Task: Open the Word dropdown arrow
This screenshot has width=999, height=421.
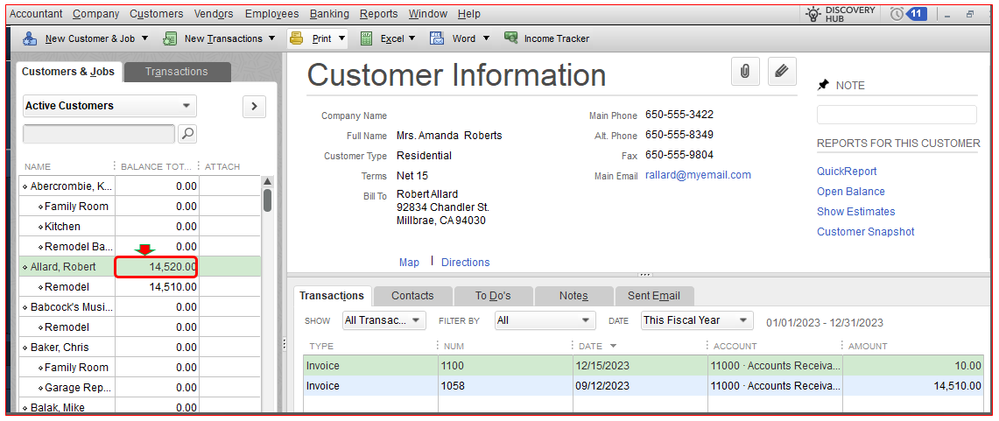Action: pos(486,39)
